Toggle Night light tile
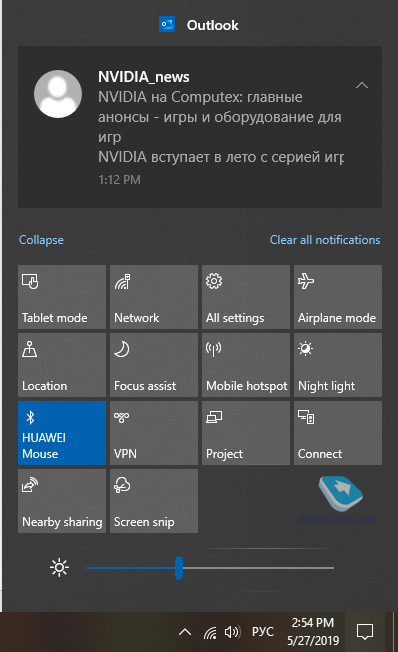The image size is (398, 652). (338, 365)
